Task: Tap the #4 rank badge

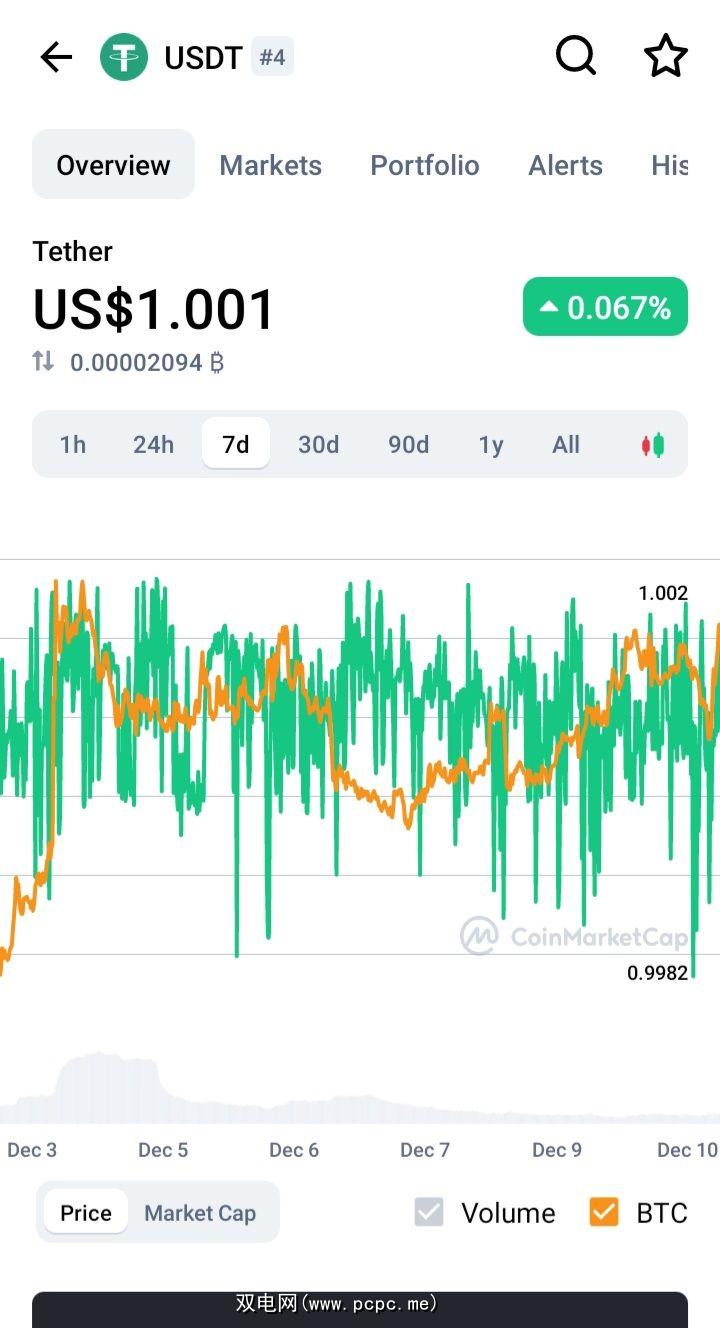Action: (x=272, y=57)
